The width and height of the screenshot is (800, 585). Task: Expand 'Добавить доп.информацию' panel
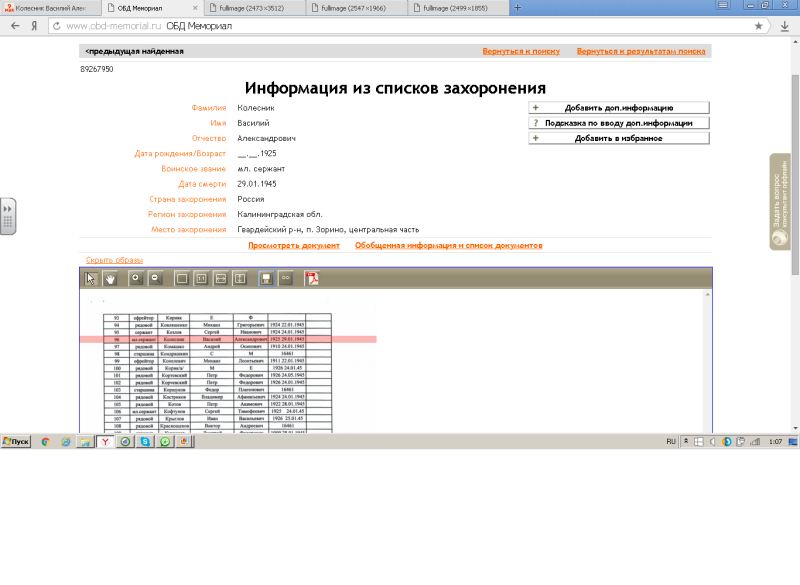click(618, 107)
